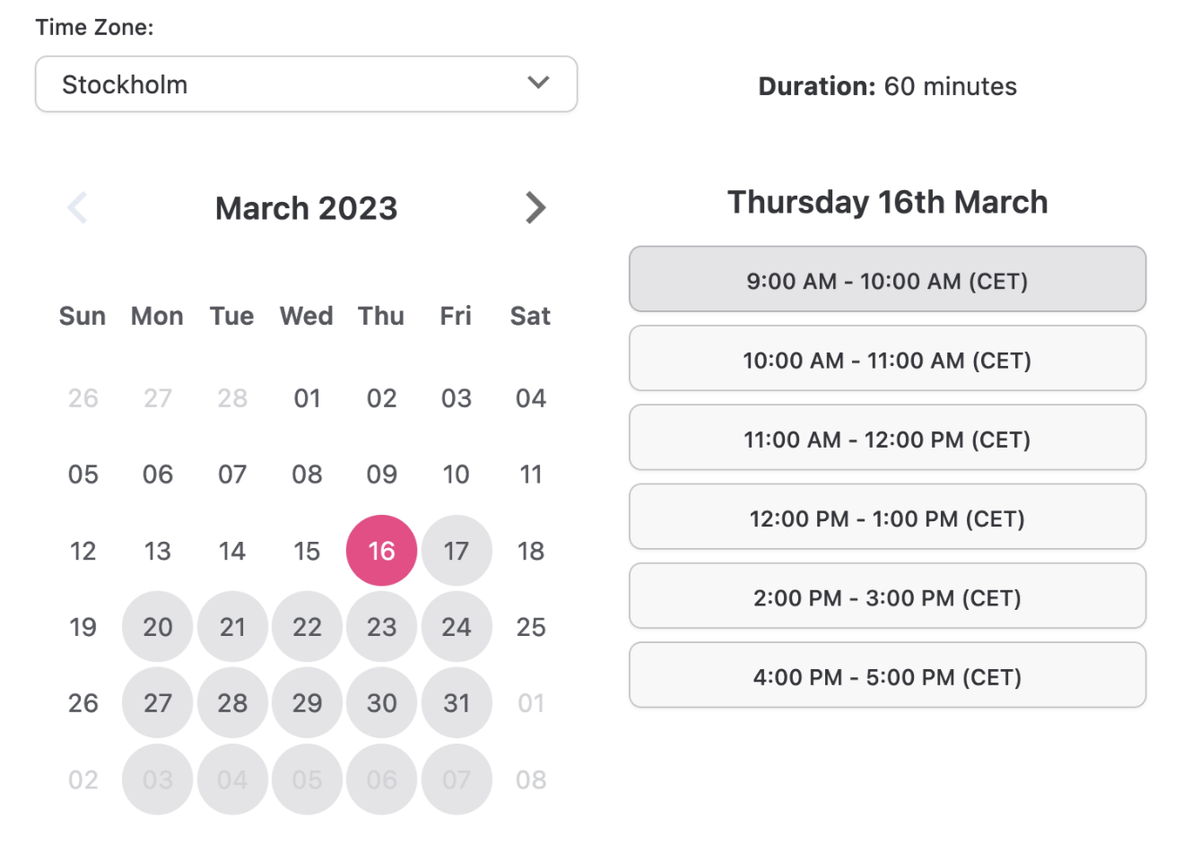Select Thursday March 23 date
1200x845 pixels.
(381, 627)
